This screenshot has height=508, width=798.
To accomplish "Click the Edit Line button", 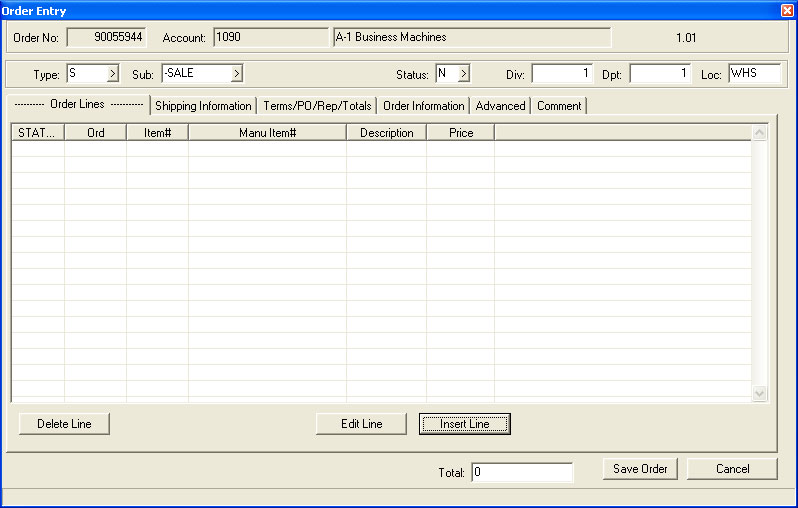I will 361,424.
